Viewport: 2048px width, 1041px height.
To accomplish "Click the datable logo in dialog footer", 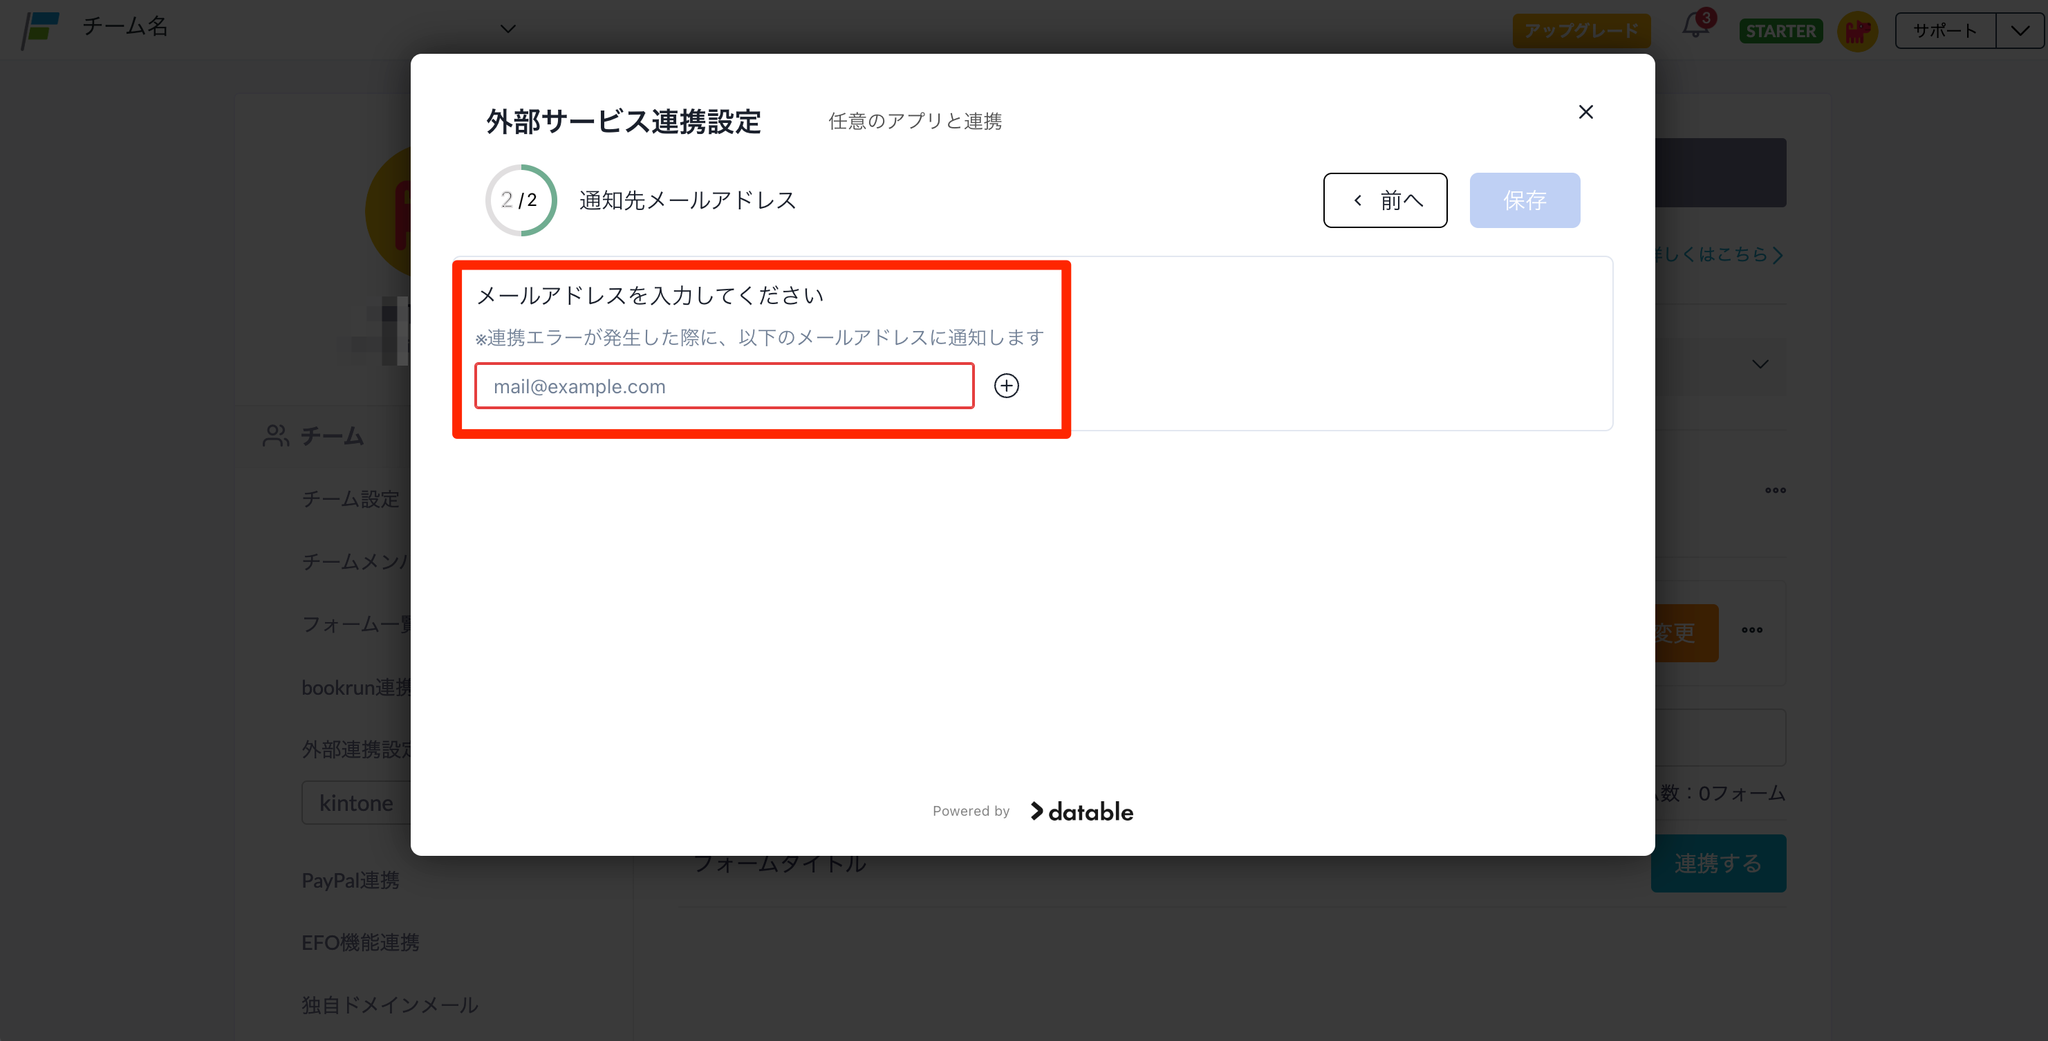I will (x=1082, y=812).
